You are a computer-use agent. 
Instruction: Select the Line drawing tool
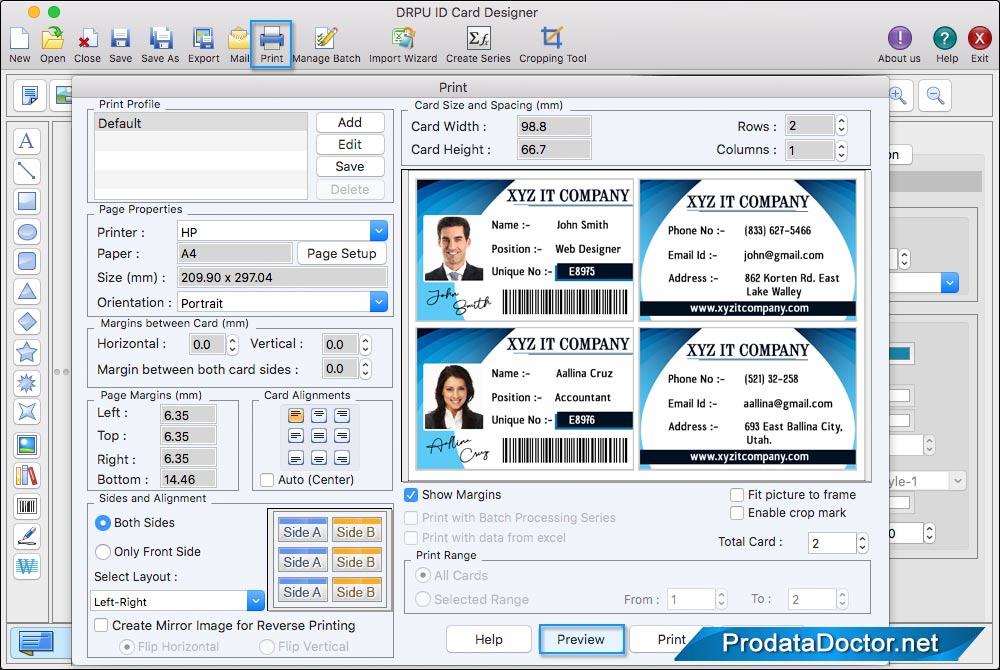[26, 171]
